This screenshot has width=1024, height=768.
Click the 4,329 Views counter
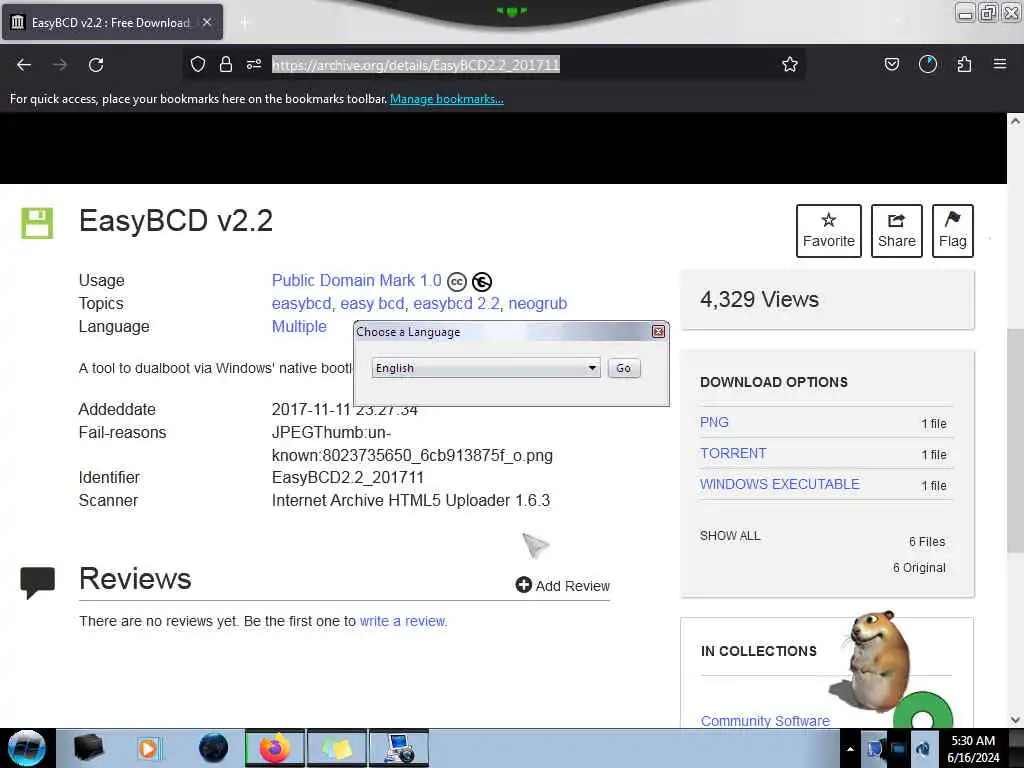(759, 299)
